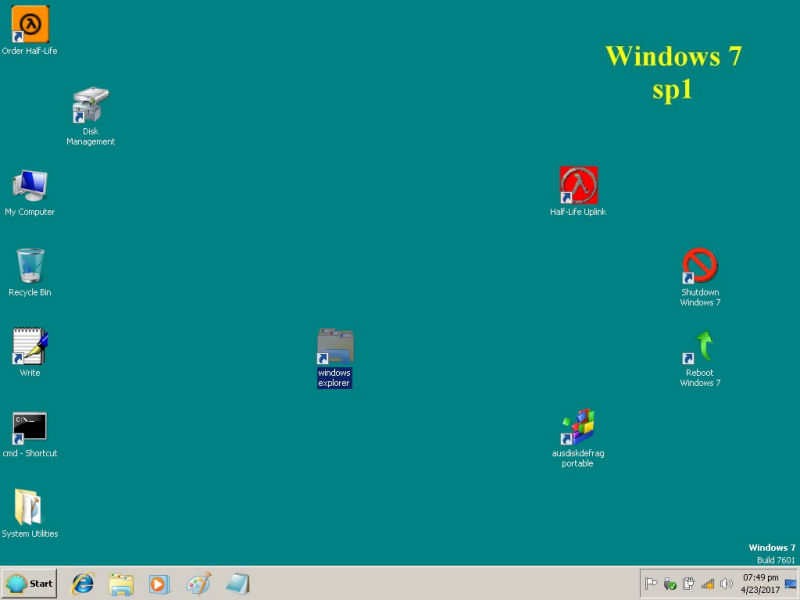Click the power plug tray icon
The image size is (800, 600).
[688, 583]
